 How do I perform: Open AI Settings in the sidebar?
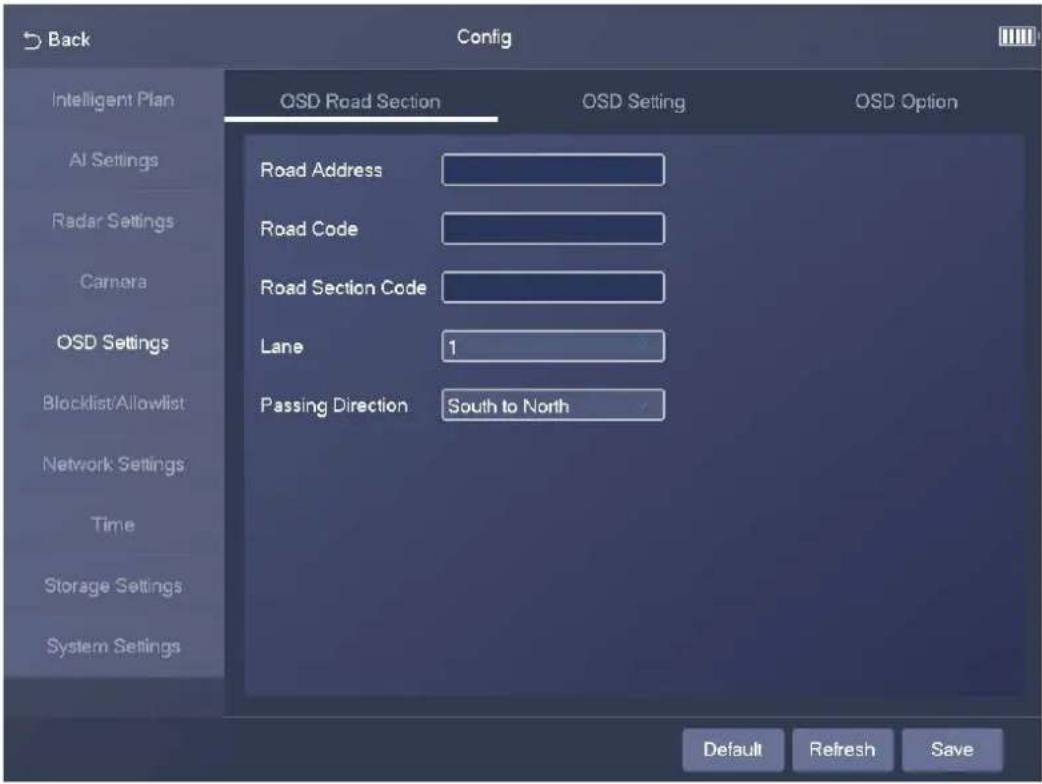(113, 160)
